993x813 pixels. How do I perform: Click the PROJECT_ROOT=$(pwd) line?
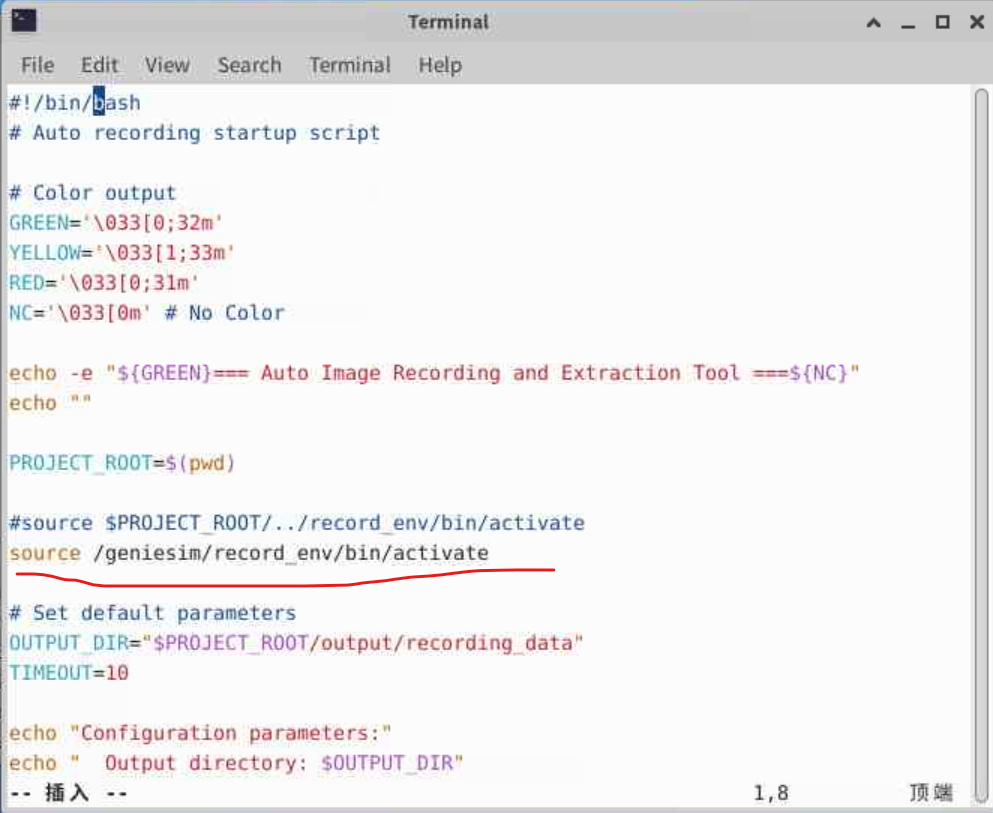(x=122, y=463)
